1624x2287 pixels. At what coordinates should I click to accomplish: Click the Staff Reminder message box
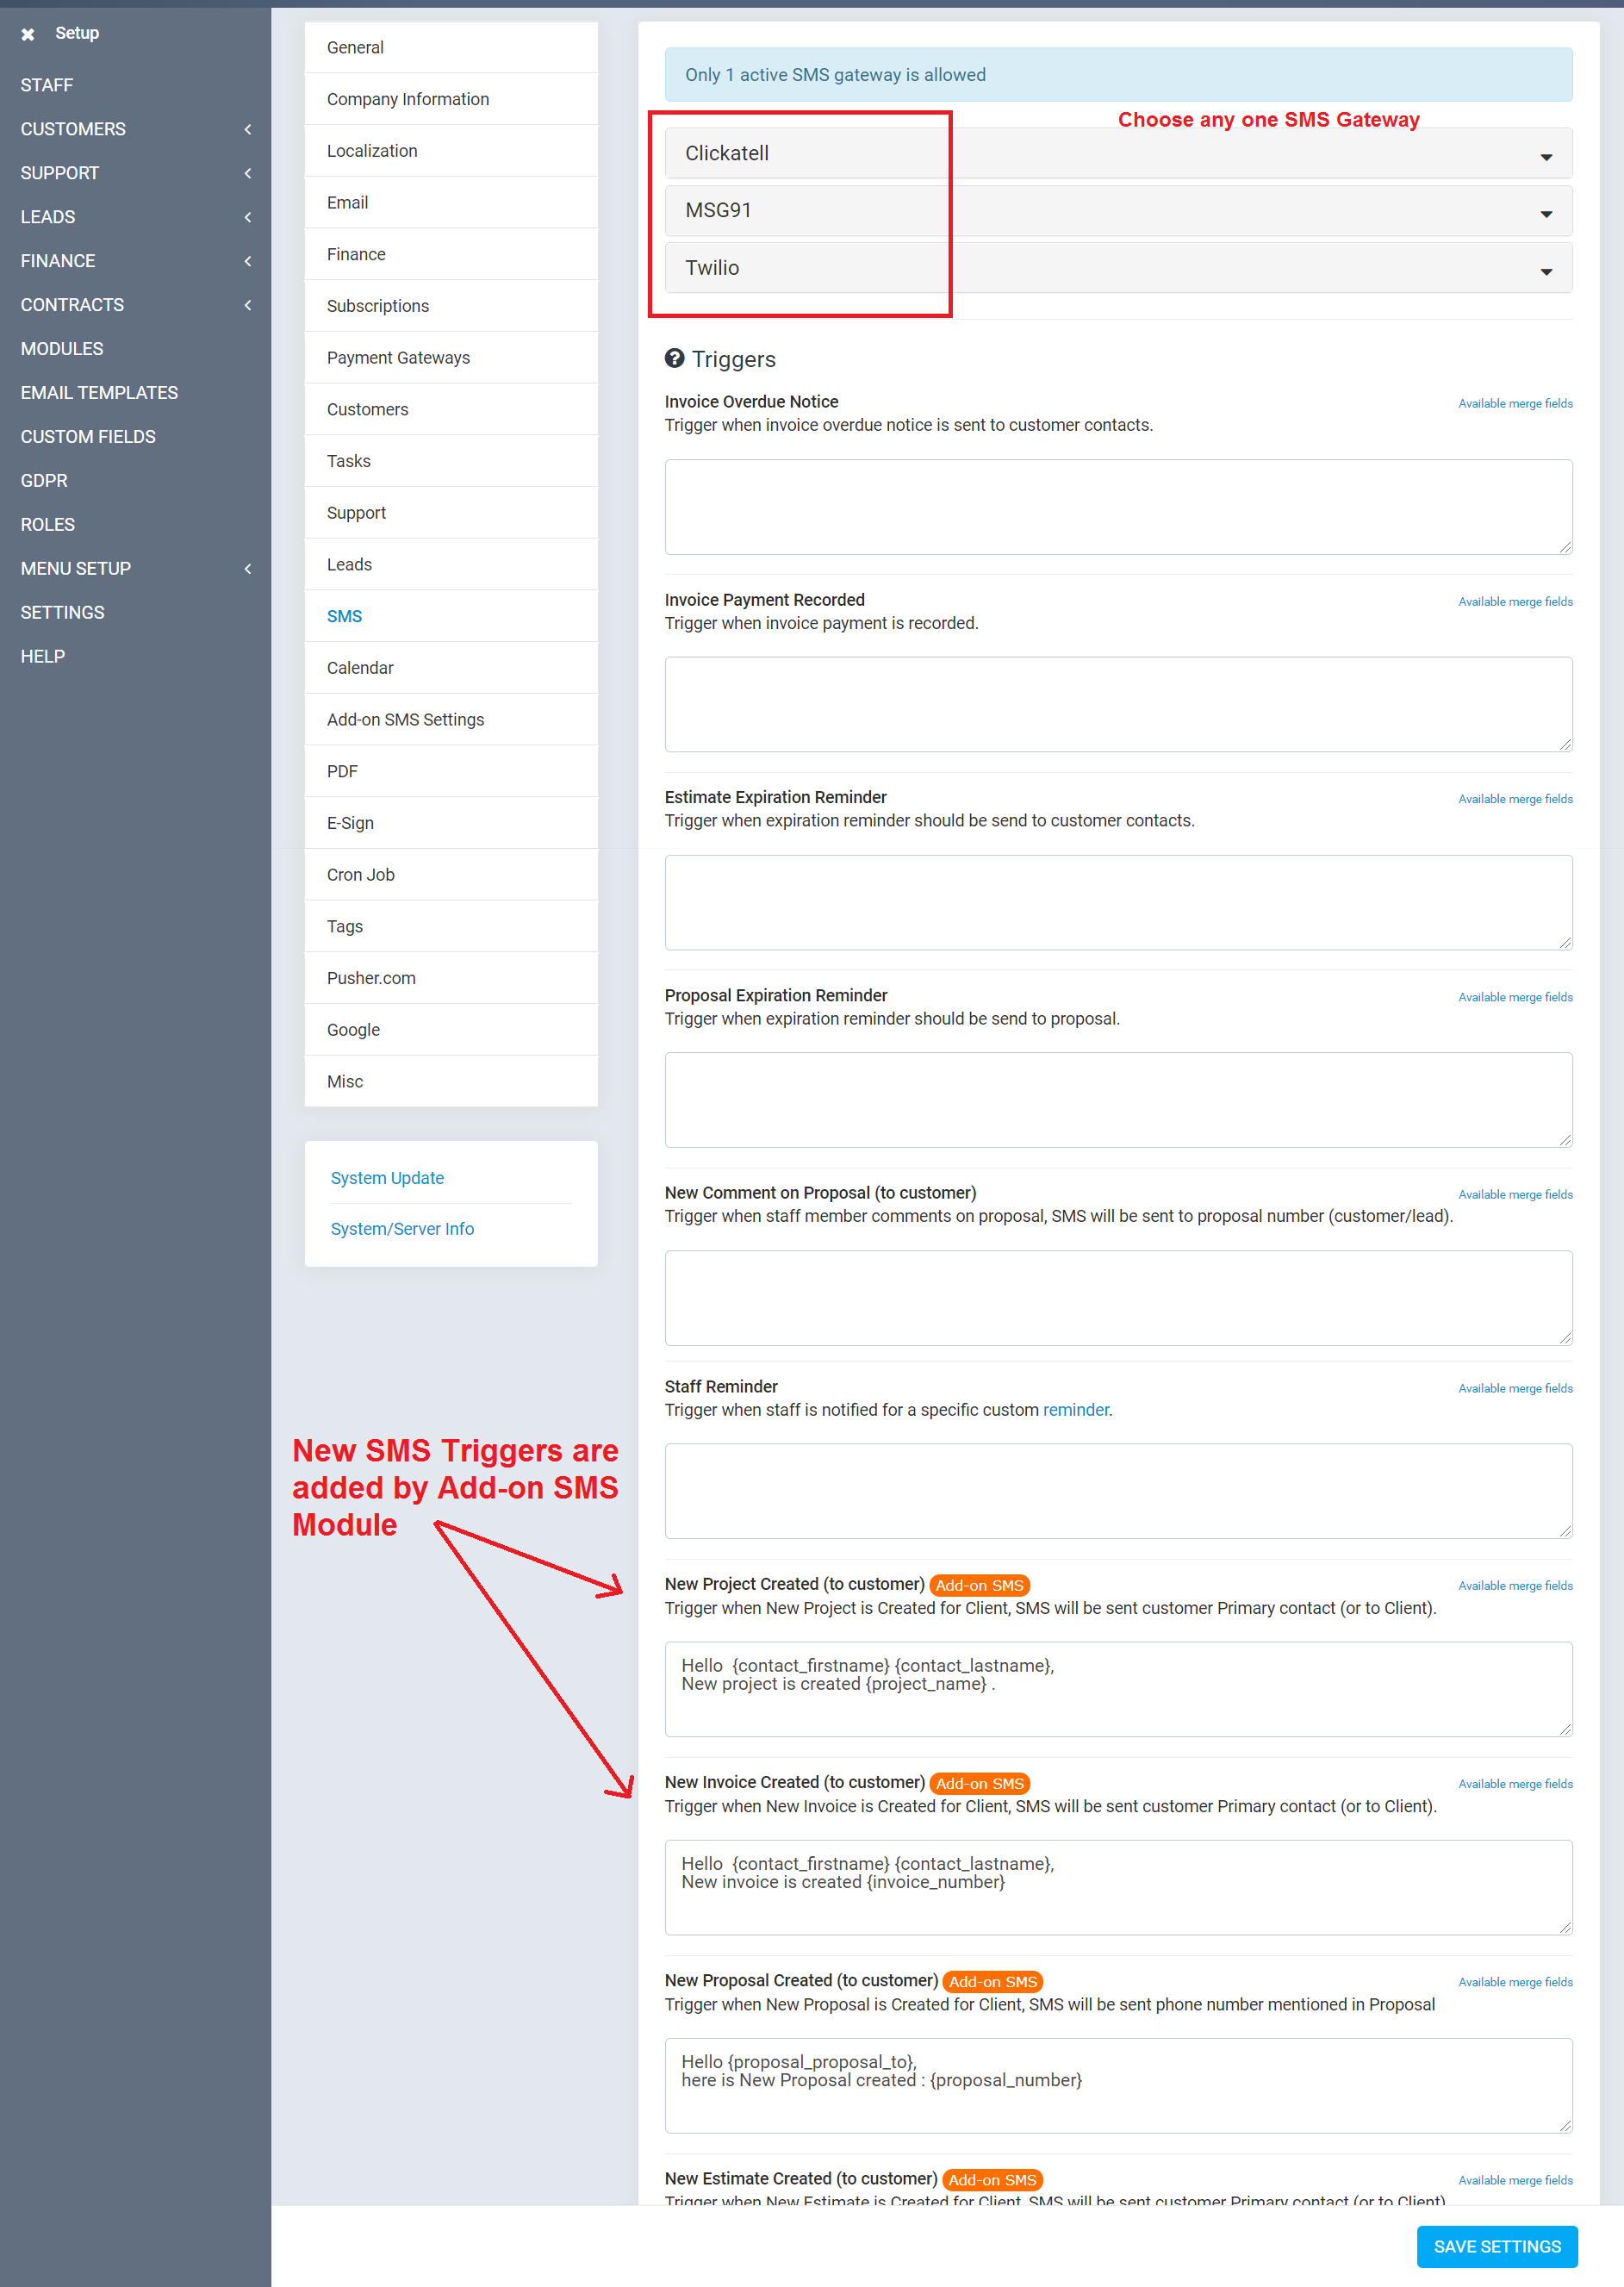[1118, 1491]
